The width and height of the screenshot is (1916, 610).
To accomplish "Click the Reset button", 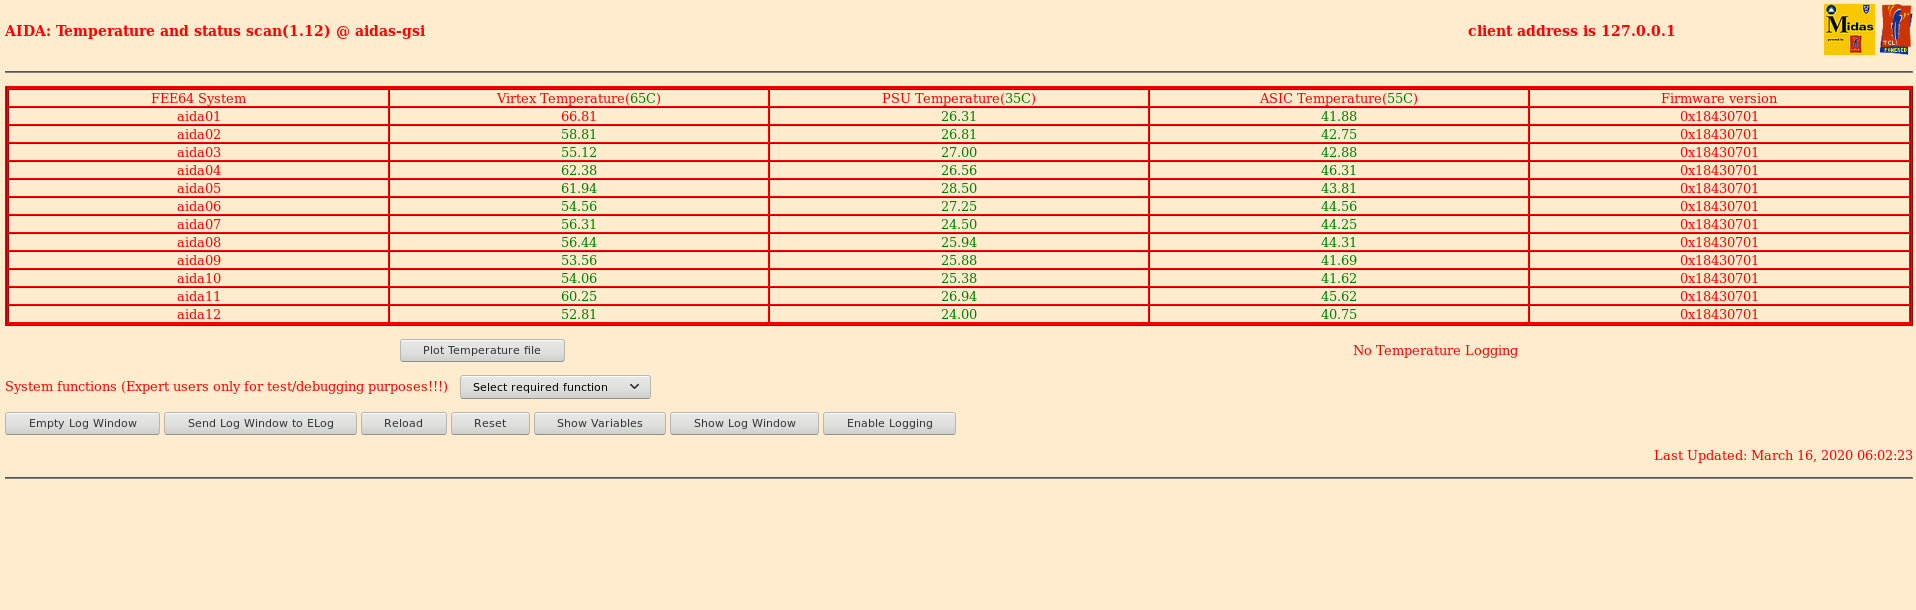I will (x=490, y=423).
